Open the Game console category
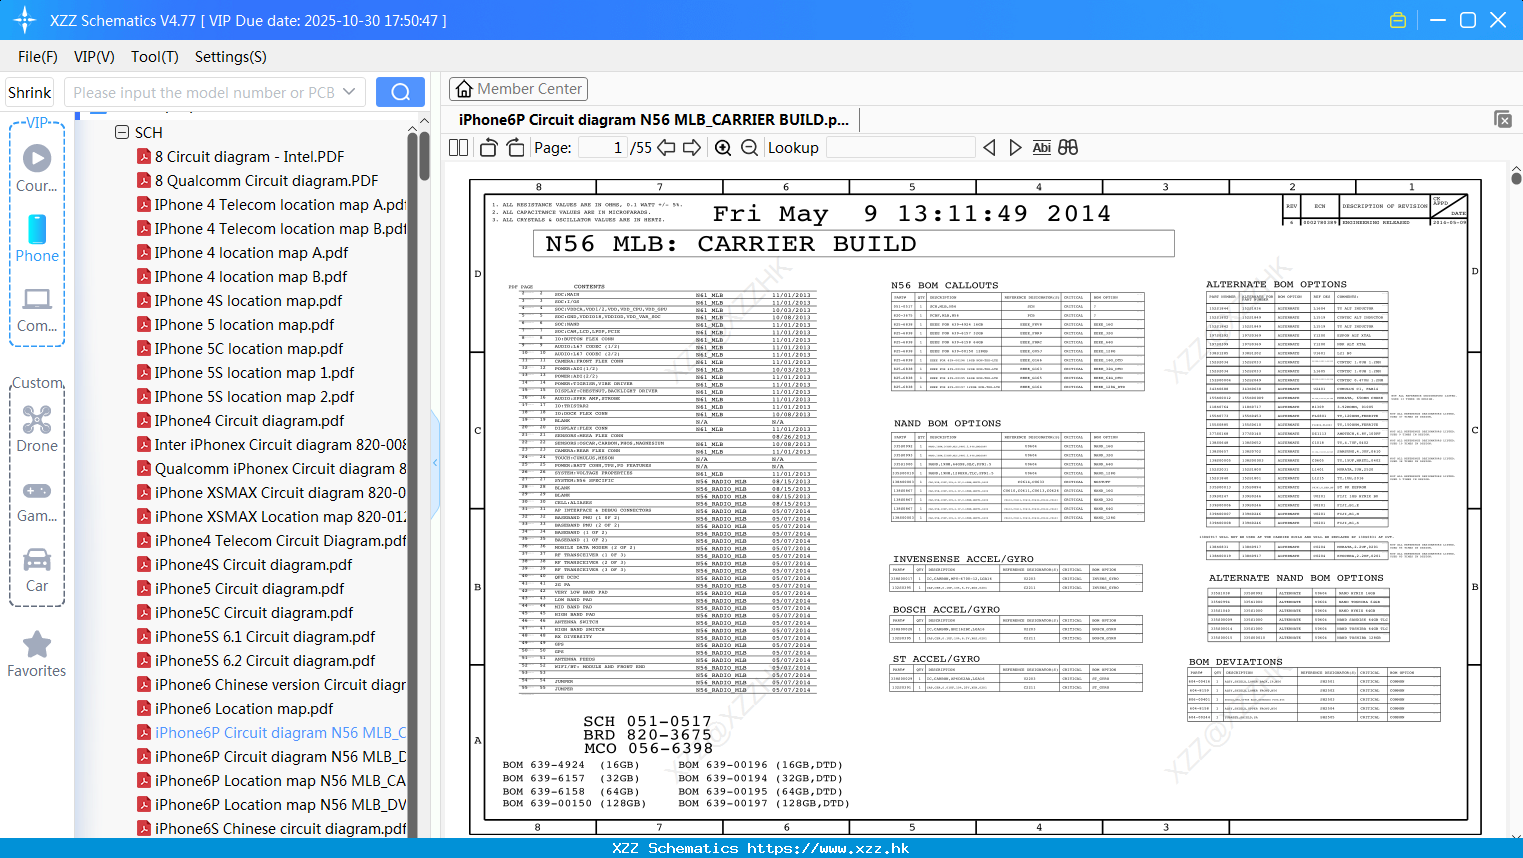 click(37, 500)
